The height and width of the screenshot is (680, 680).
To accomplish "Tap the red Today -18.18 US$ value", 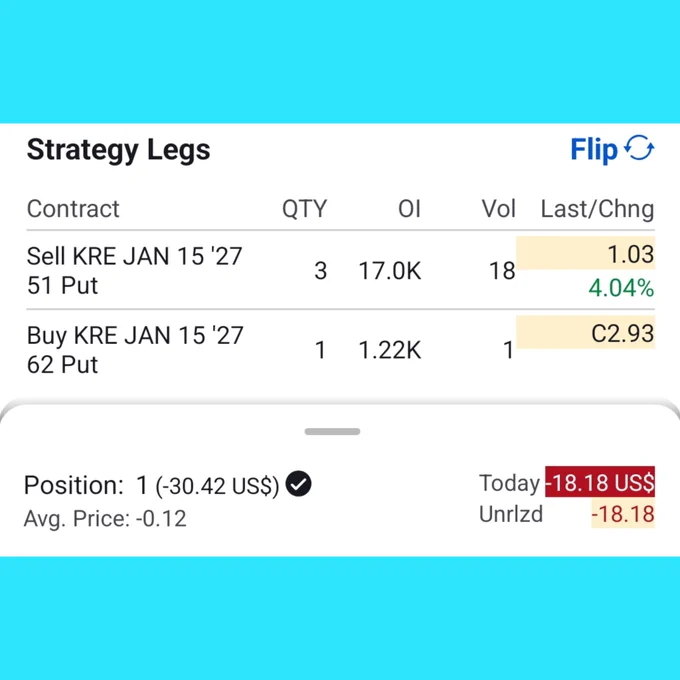I will pyautogui.click(x=600, y=482).
